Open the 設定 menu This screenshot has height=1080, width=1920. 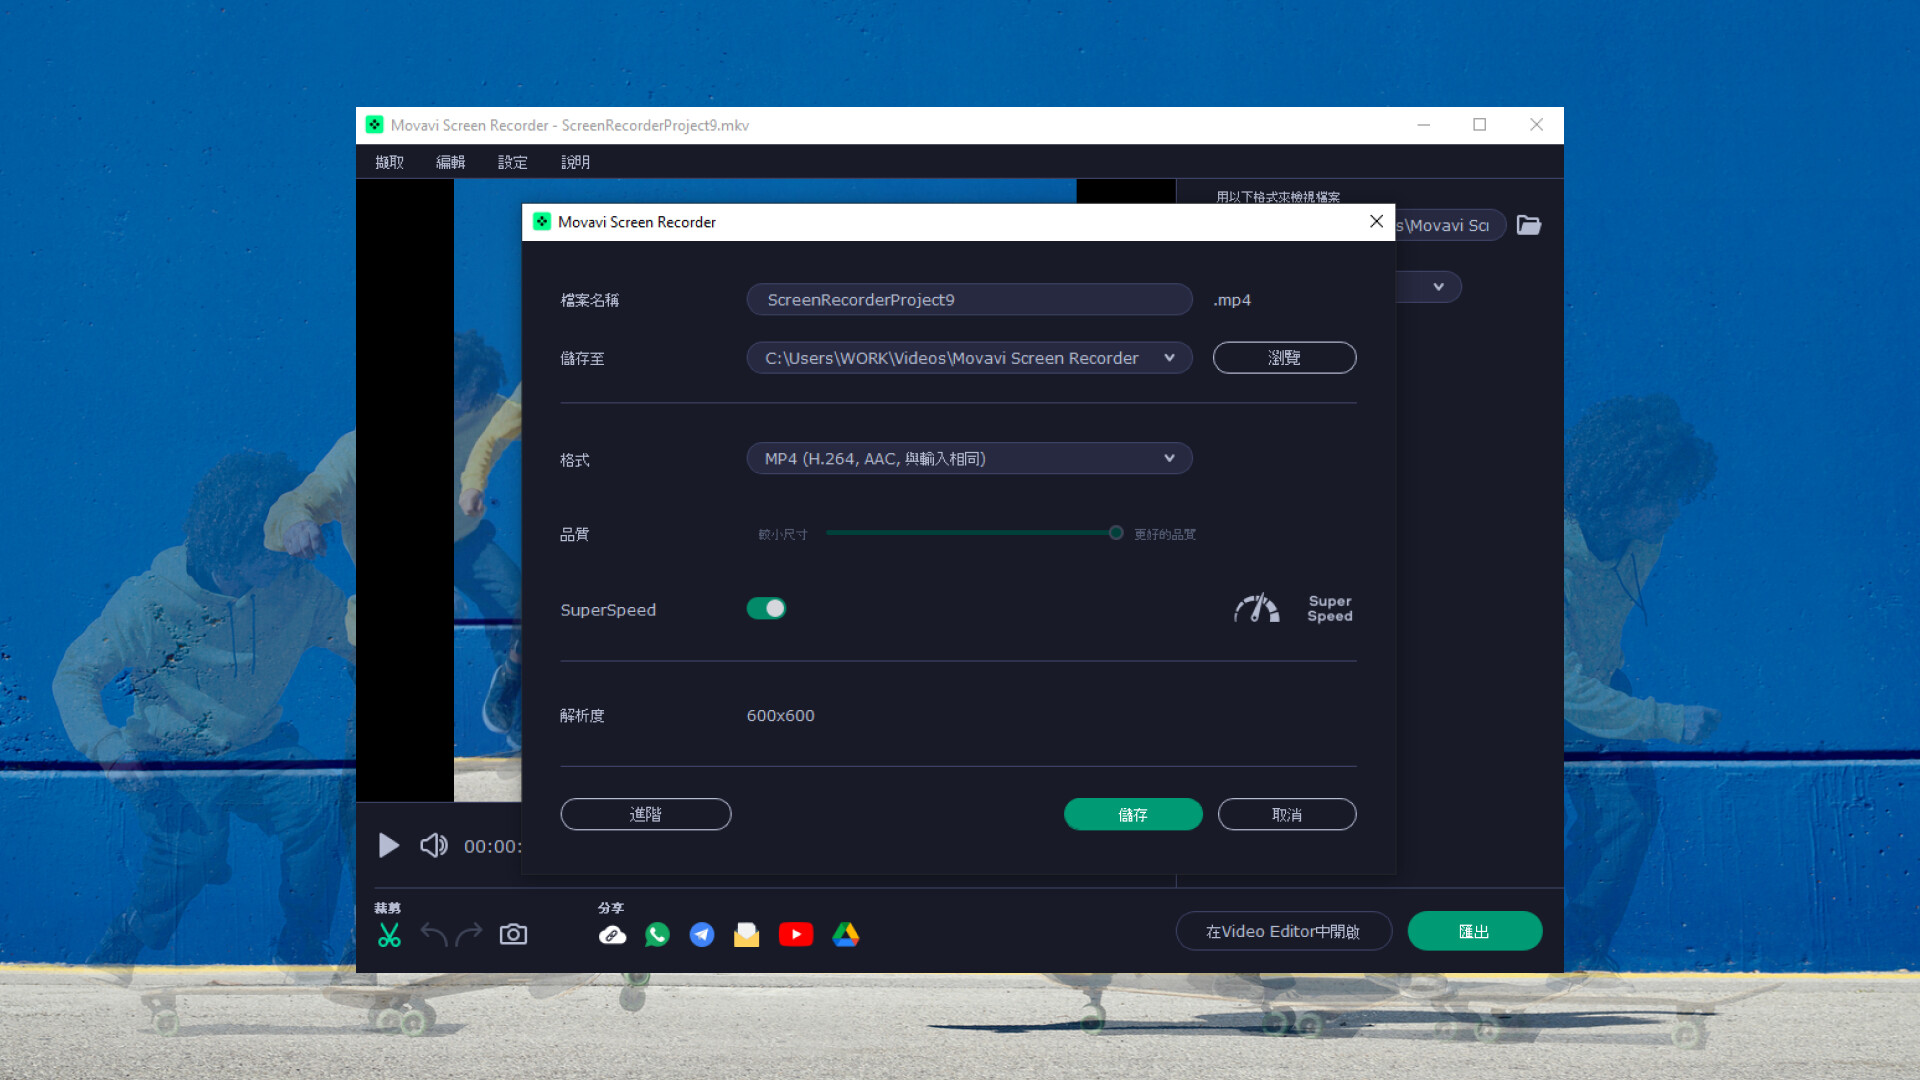point(512,162)
